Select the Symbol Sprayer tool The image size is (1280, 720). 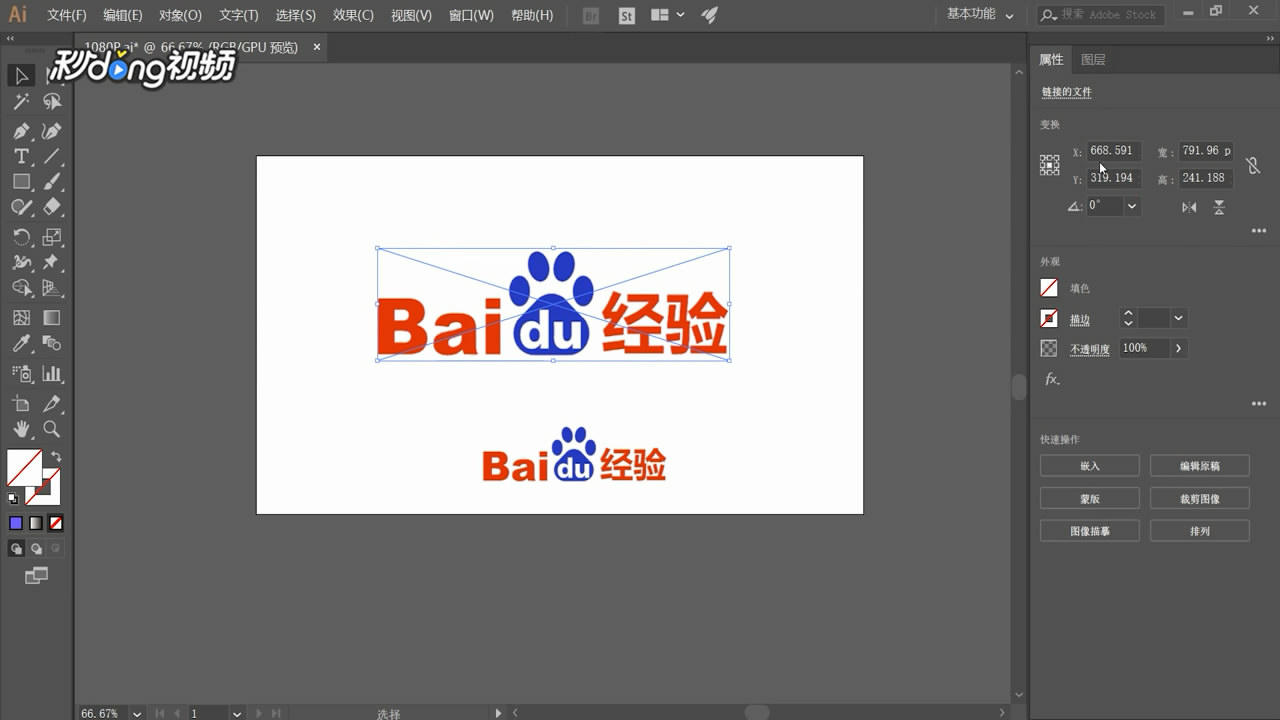tap(21, 374)
